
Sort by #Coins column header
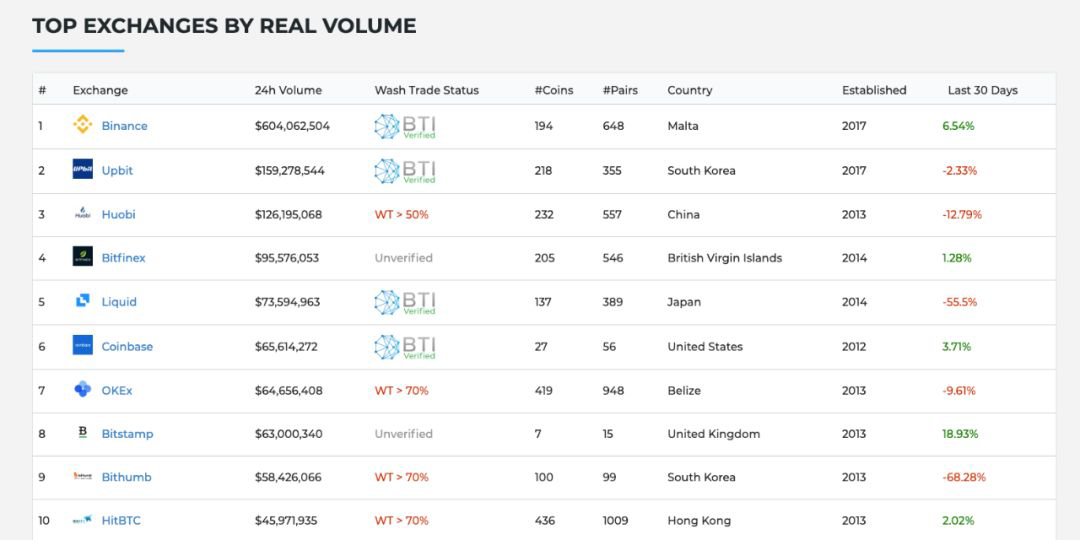pos(554,90)
